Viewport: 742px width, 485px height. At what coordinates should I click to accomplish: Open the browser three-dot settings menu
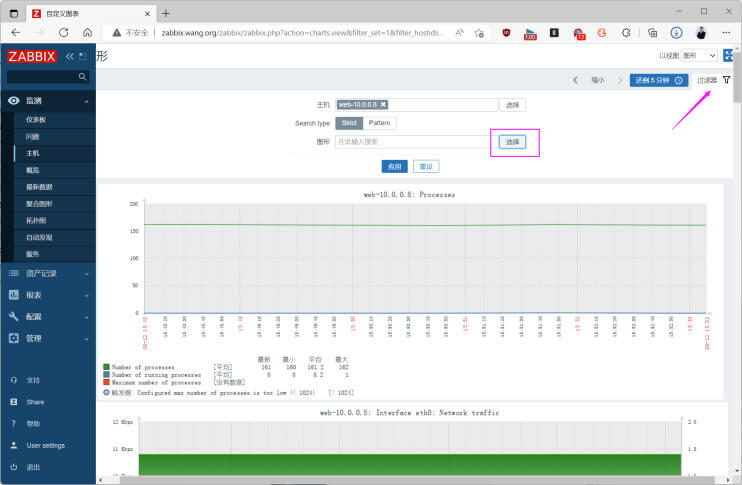(726, 33)
